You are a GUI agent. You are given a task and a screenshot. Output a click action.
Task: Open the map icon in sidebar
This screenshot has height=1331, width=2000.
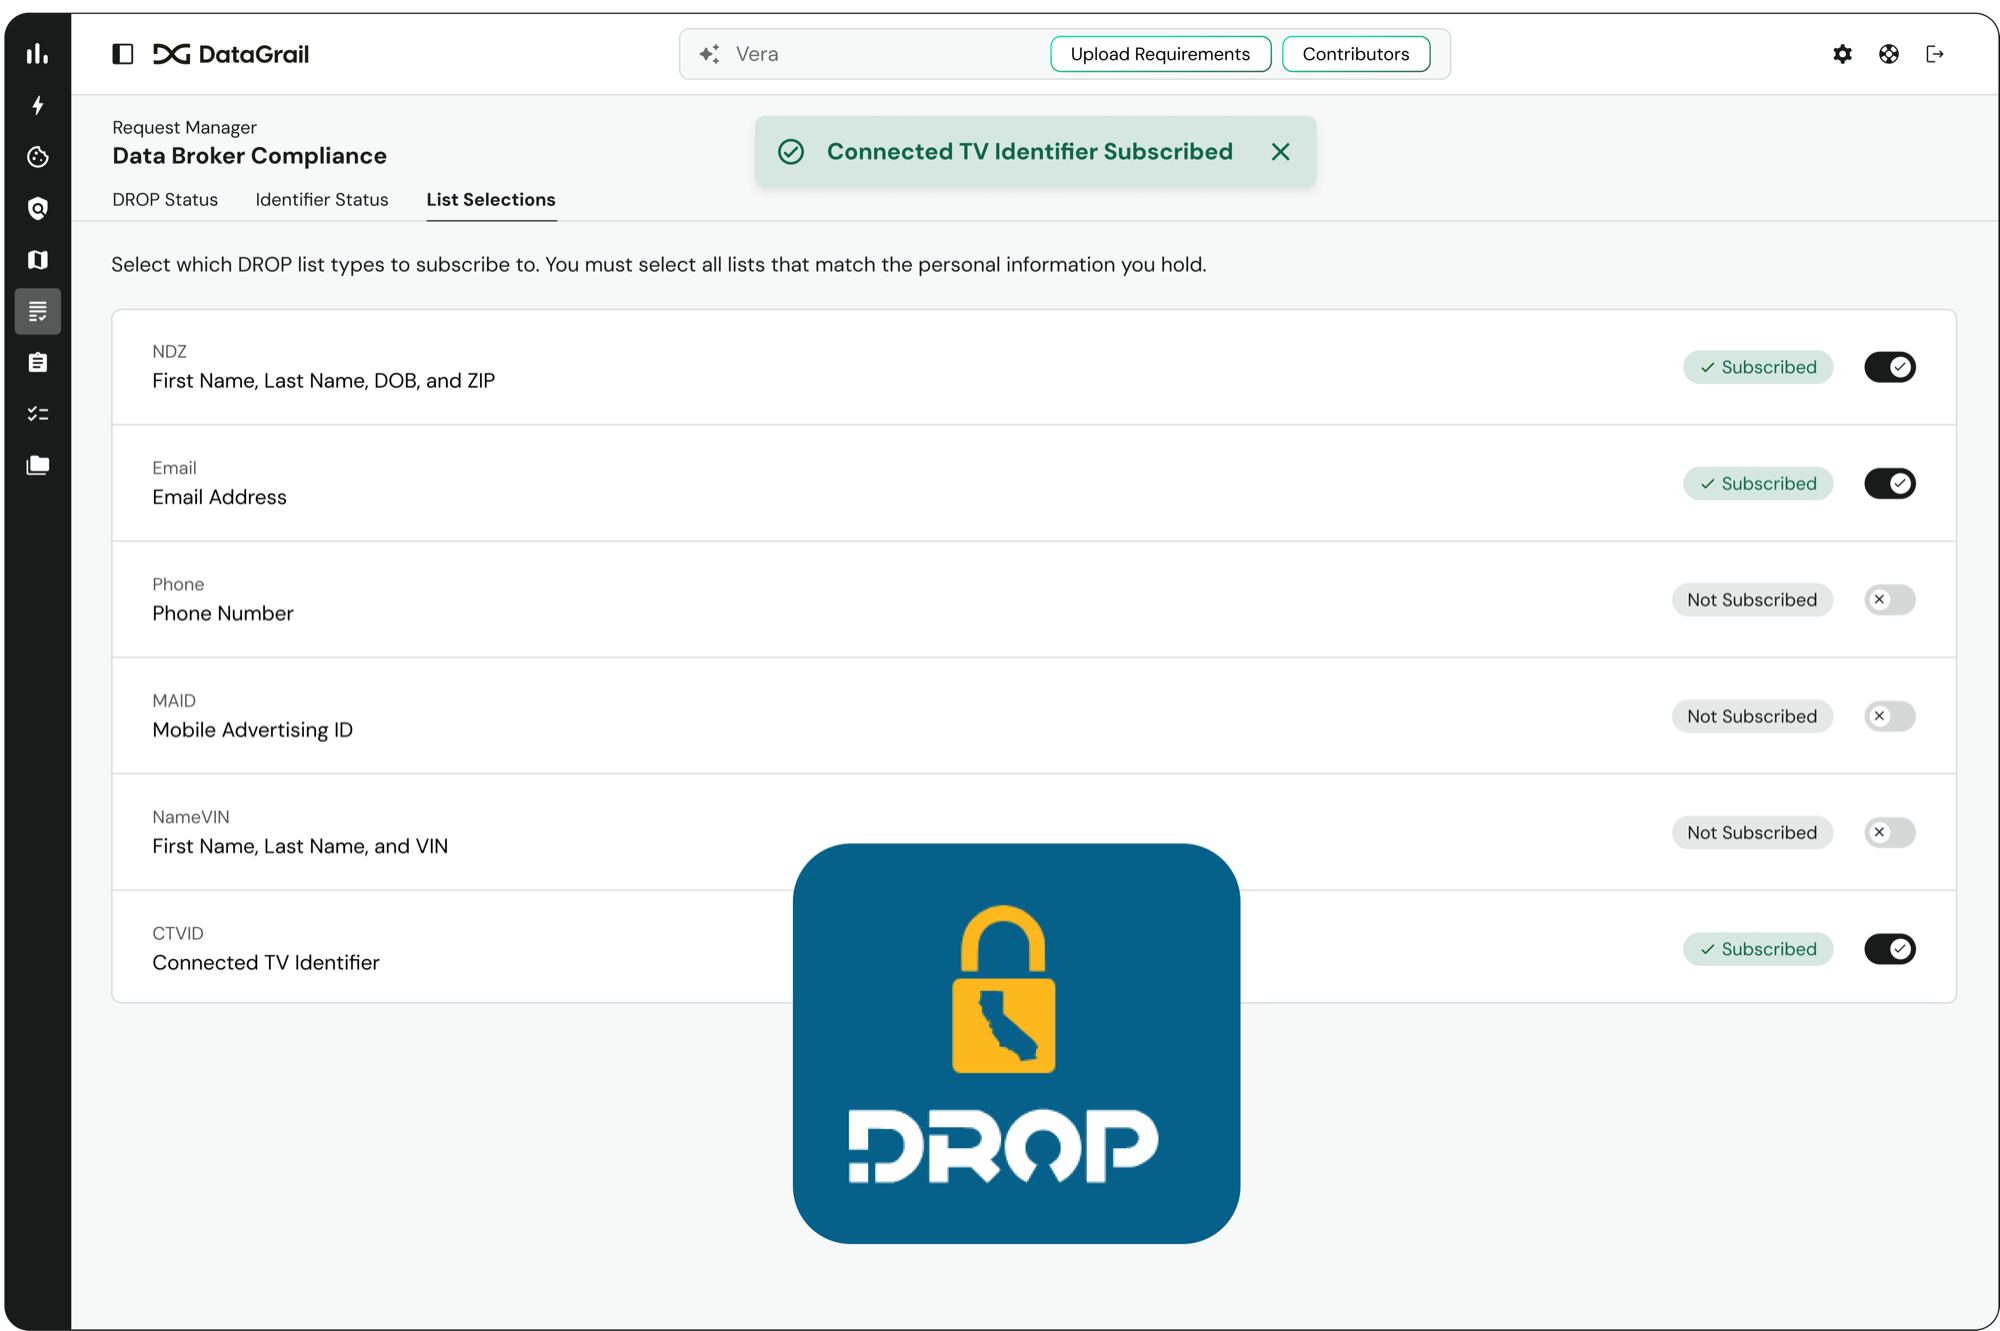[38, 260]
